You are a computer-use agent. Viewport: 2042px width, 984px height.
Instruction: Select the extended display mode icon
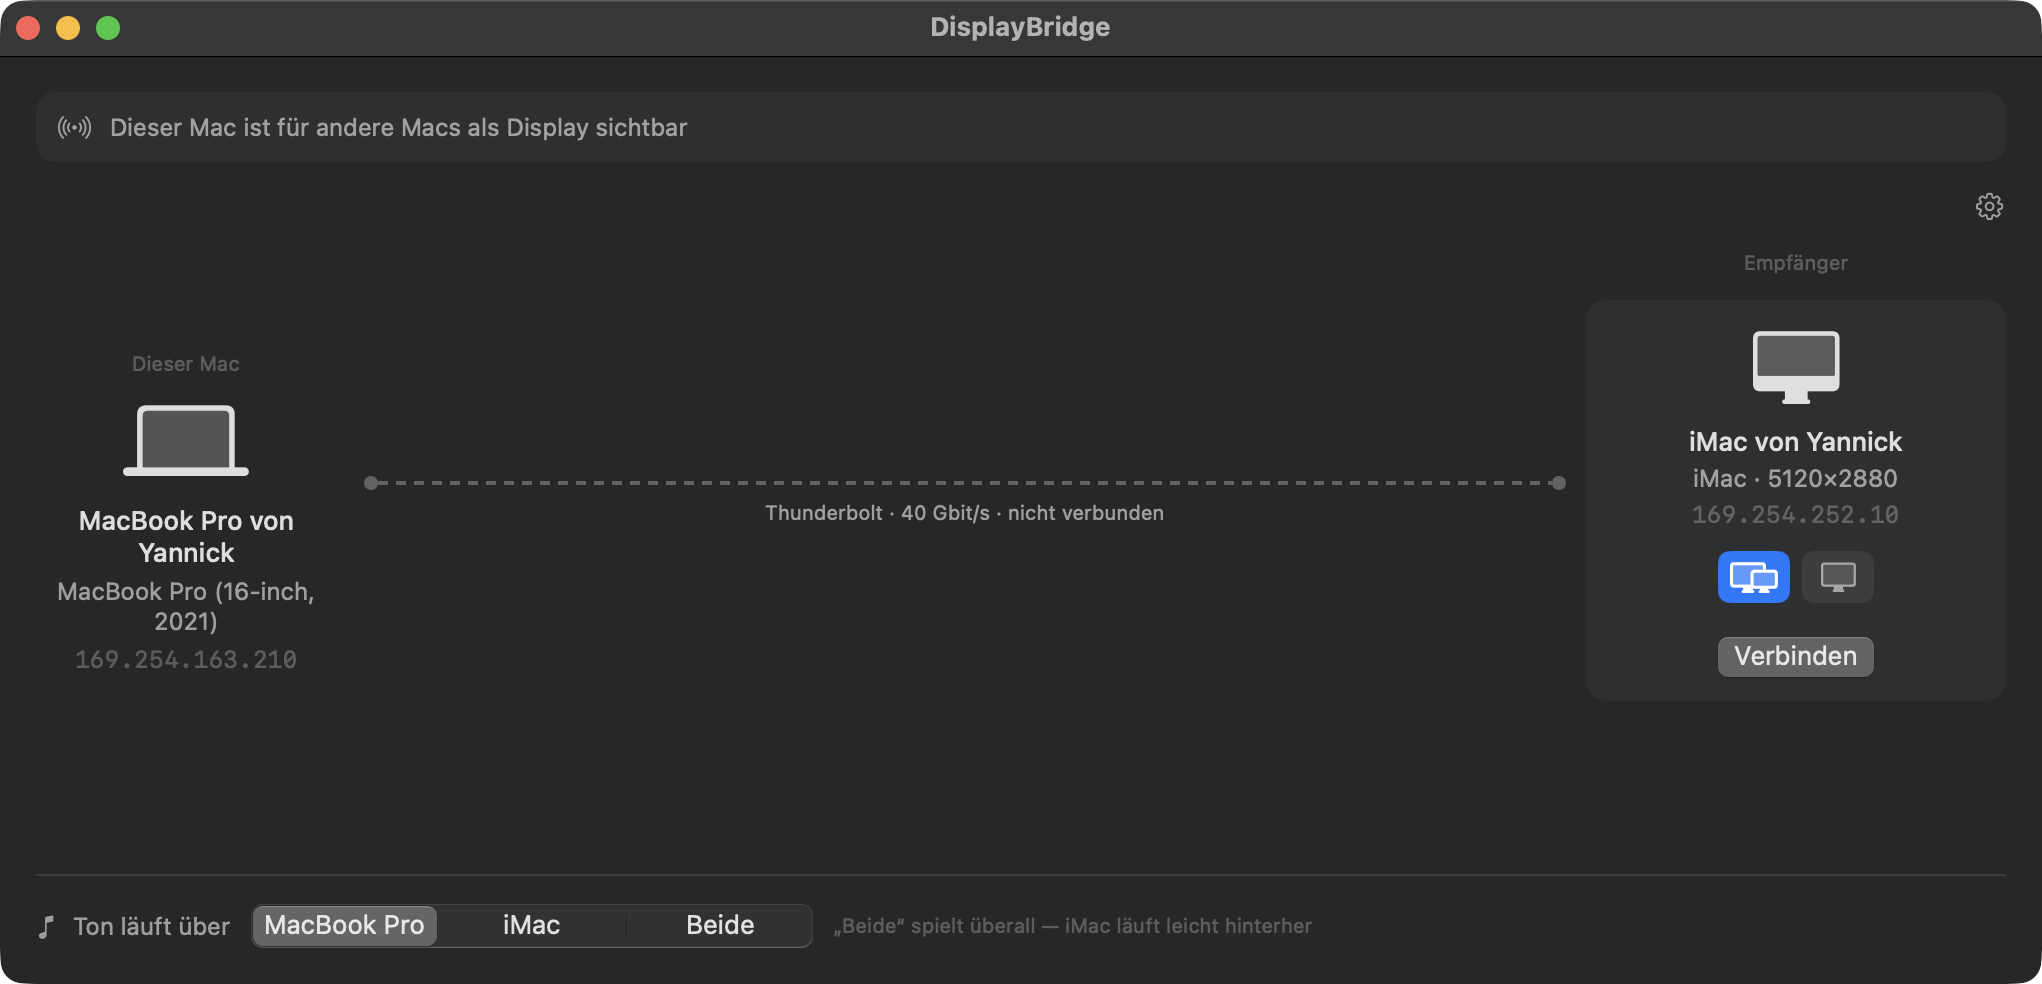click(1753, 577)
